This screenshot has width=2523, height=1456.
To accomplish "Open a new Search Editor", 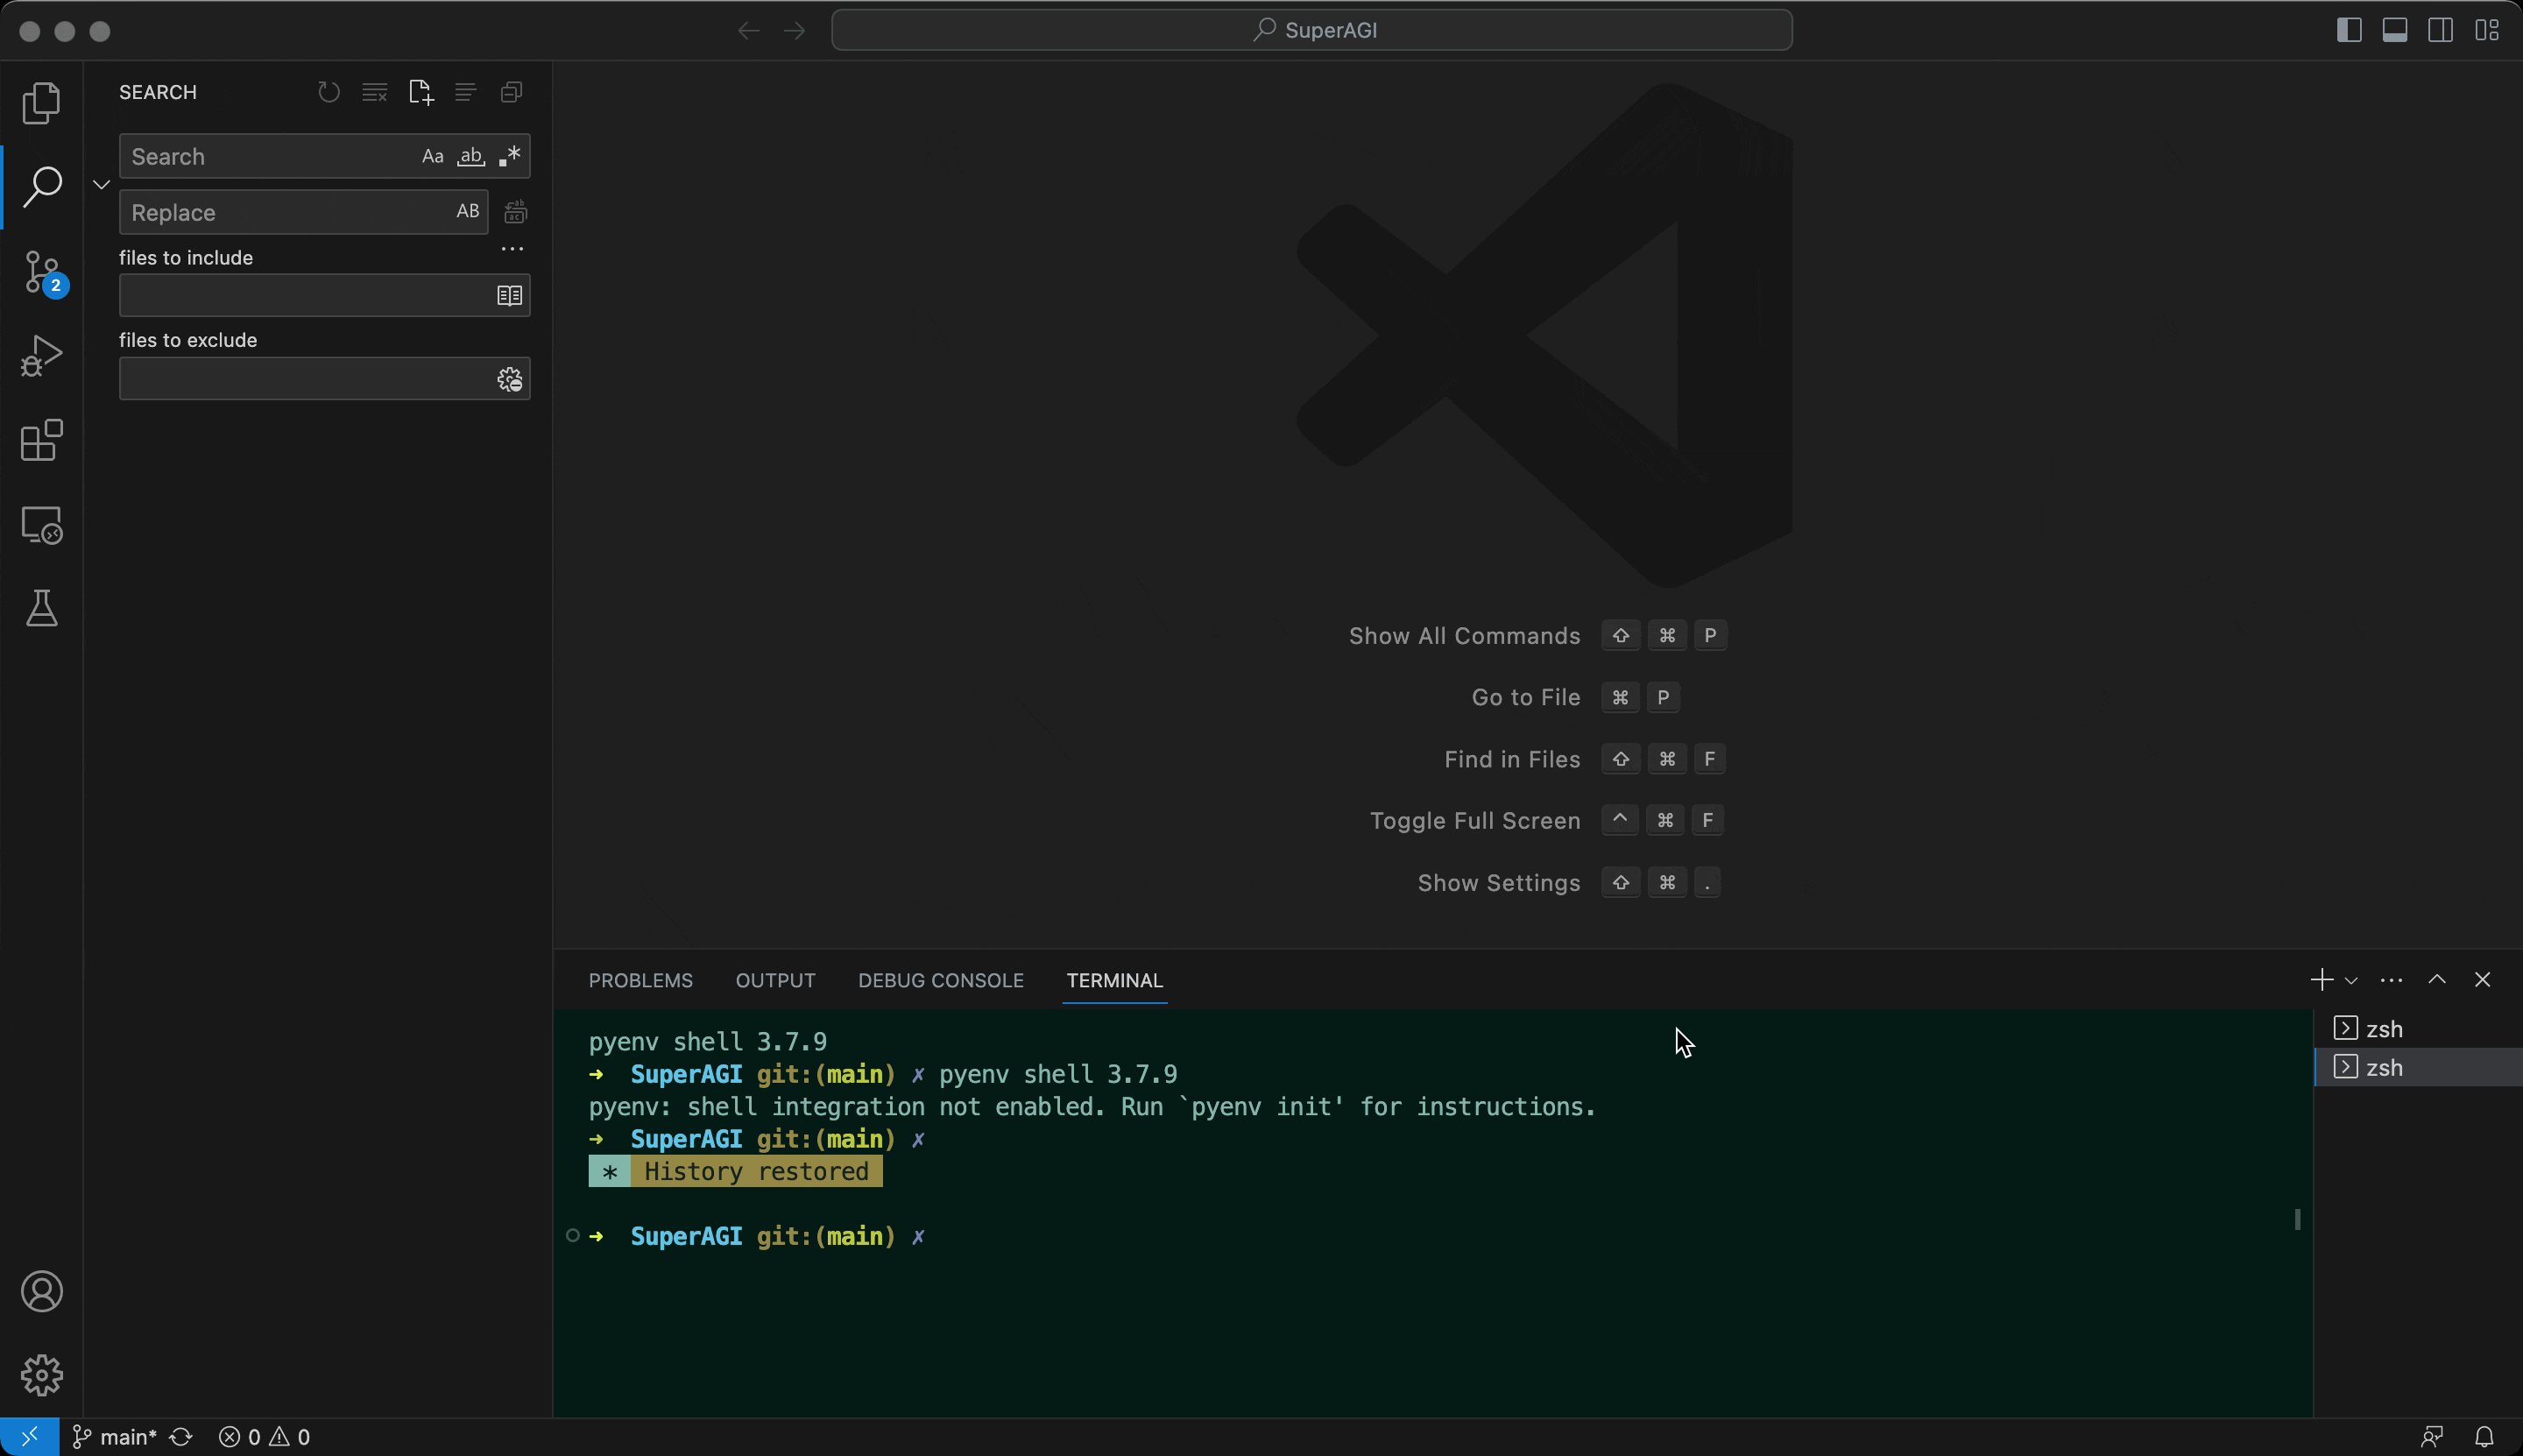I will tap(420, 91).
